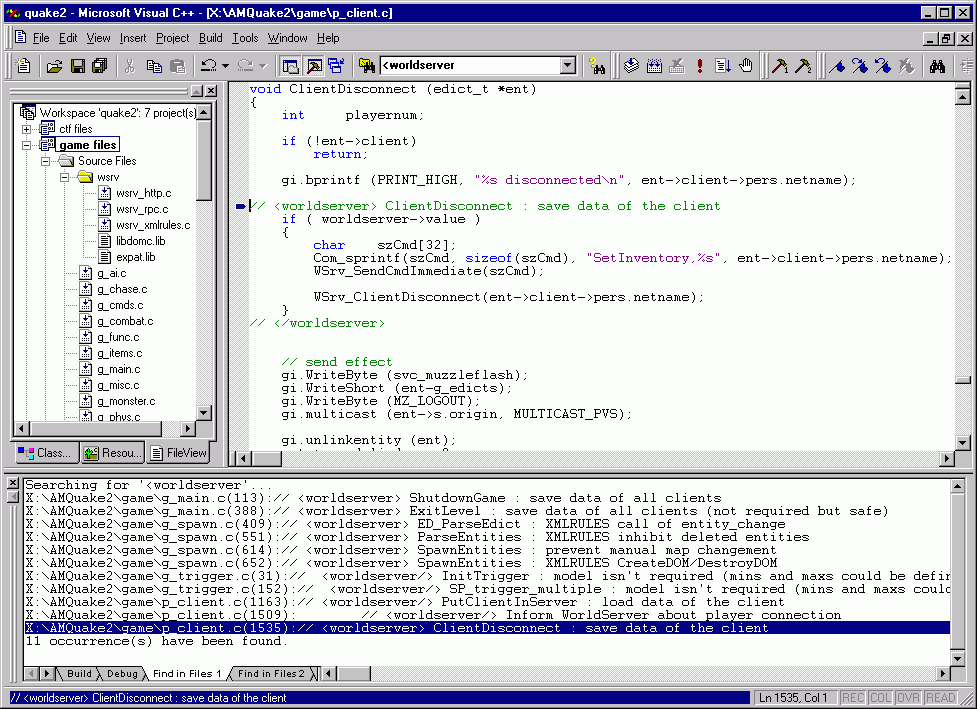Toggle breakpoint using the hand icon
This screenshot has width=977, height=709.
click(x=746, y=65)
